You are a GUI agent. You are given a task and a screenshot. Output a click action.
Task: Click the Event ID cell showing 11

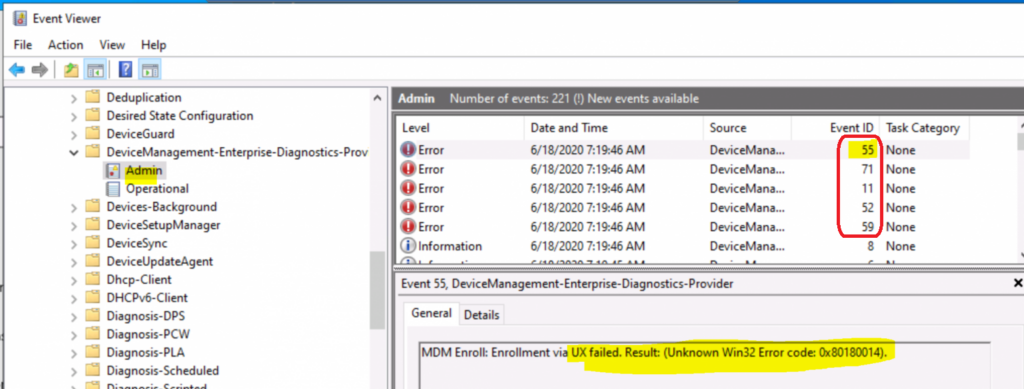[867, 189]
